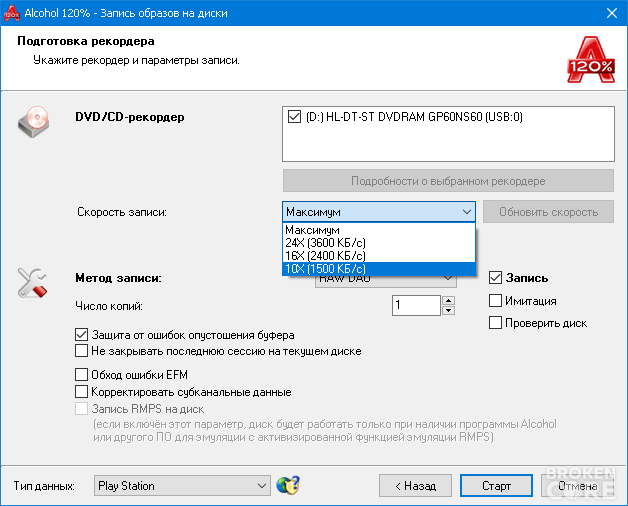Select 10X (1500 КБ/с) speed option
The height and width of the screenshot is (506, 628).
[379, 268]
